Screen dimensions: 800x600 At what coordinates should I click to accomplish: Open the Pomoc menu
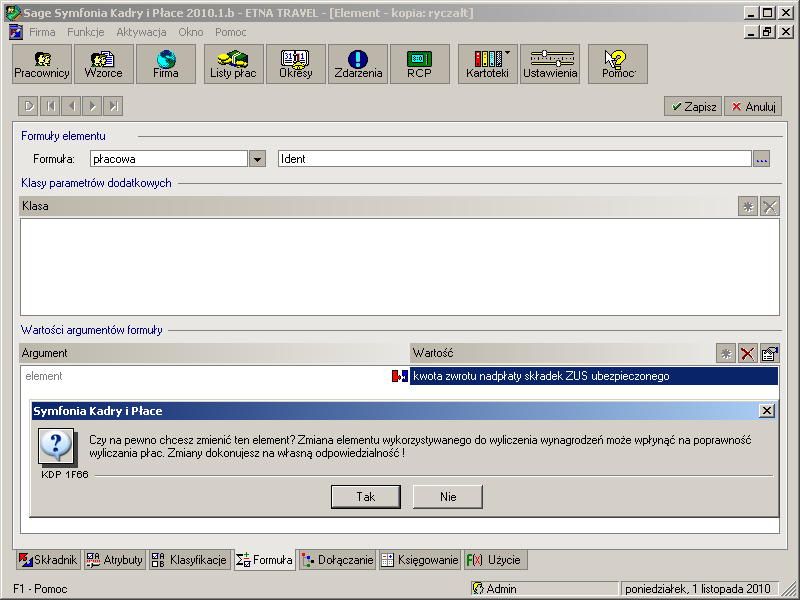(x=231, y=32)
